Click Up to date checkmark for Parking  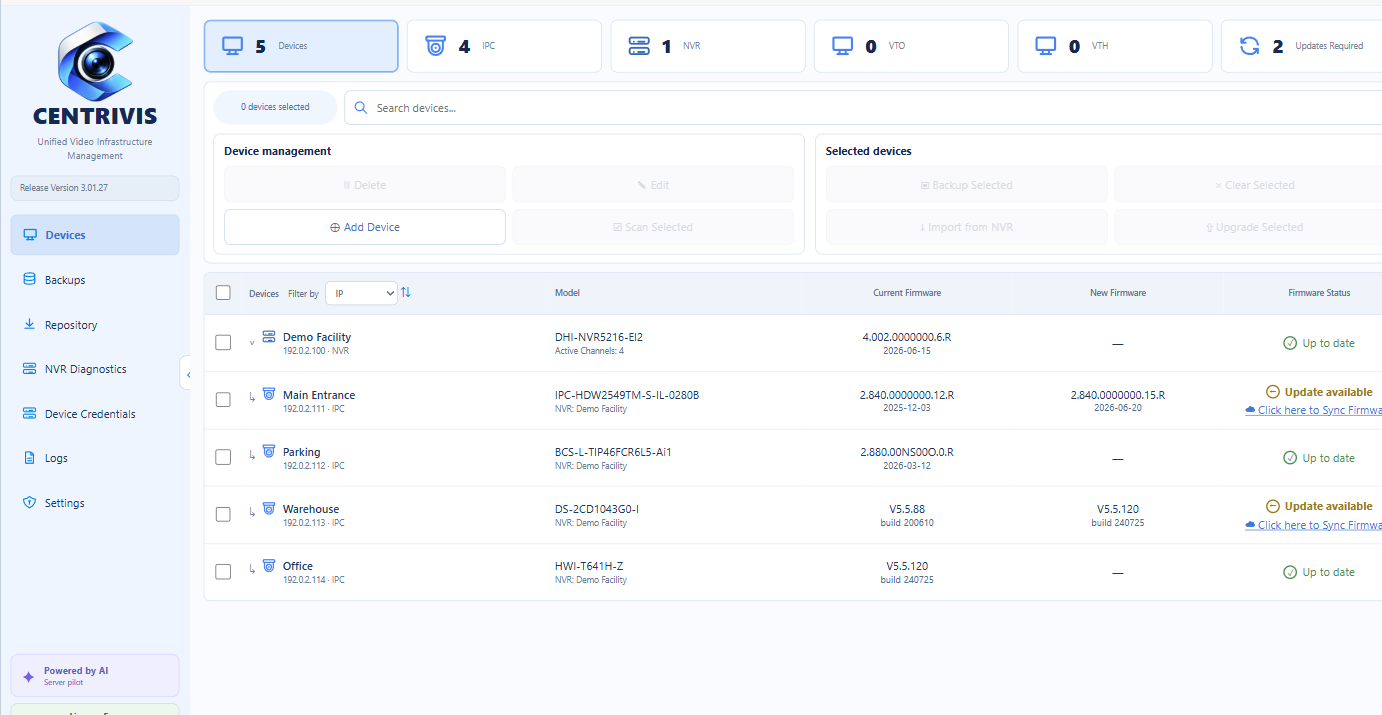pos(1290,458)
